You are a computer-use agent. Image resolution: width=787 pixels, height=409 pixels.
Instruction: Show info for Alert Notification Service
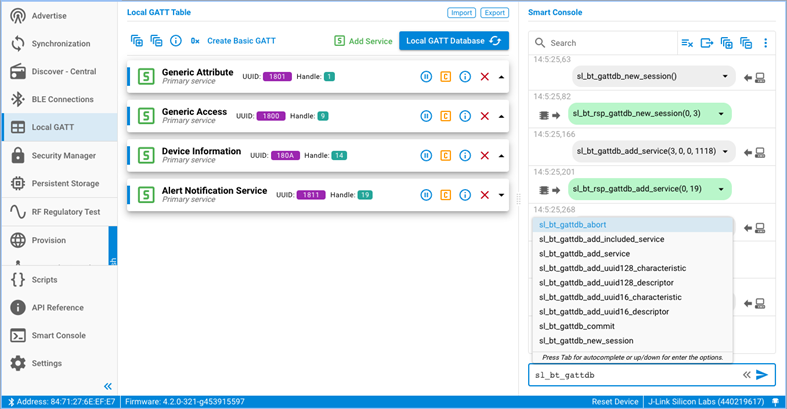pyautogui.click(x=465, y=195)
